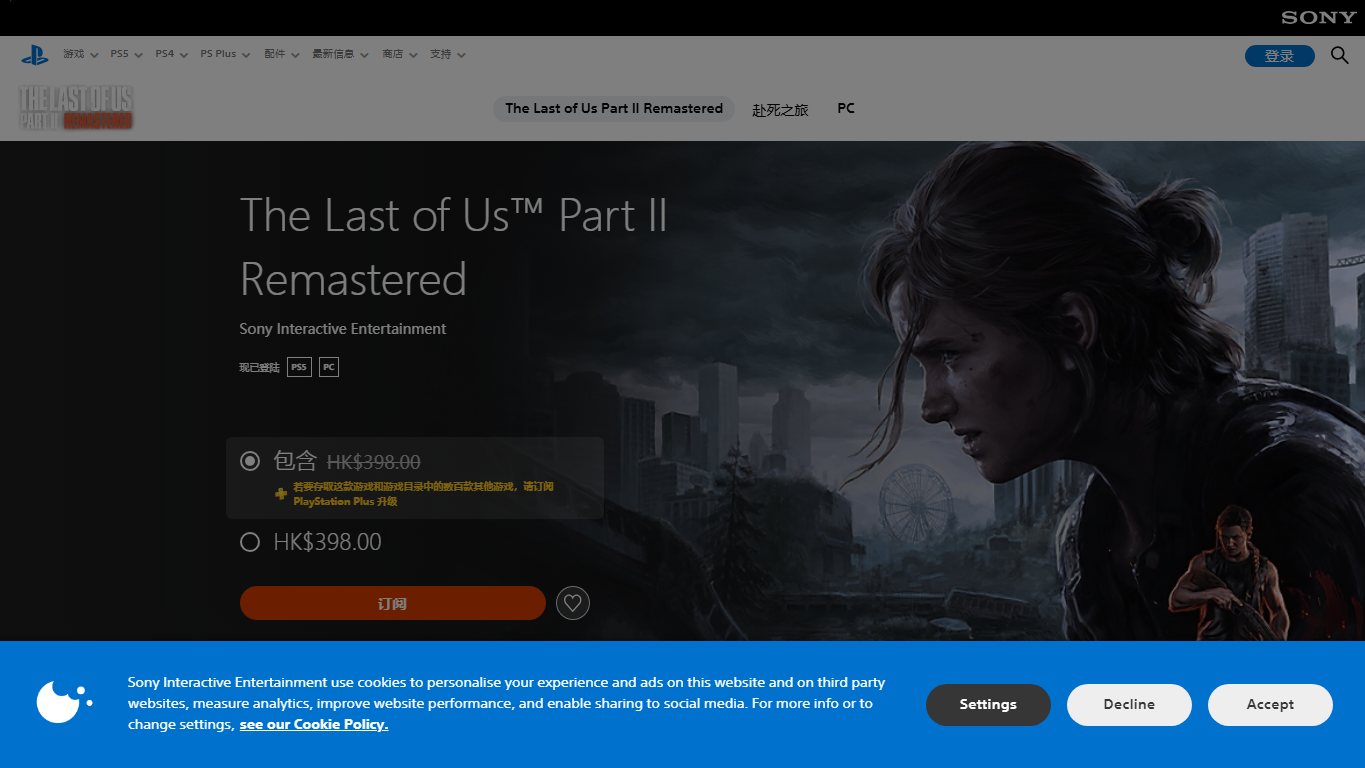This screenshot has height=768, width=1365.
Task: Expand the PS4 navigation dropdown
Action: (171, 54)
